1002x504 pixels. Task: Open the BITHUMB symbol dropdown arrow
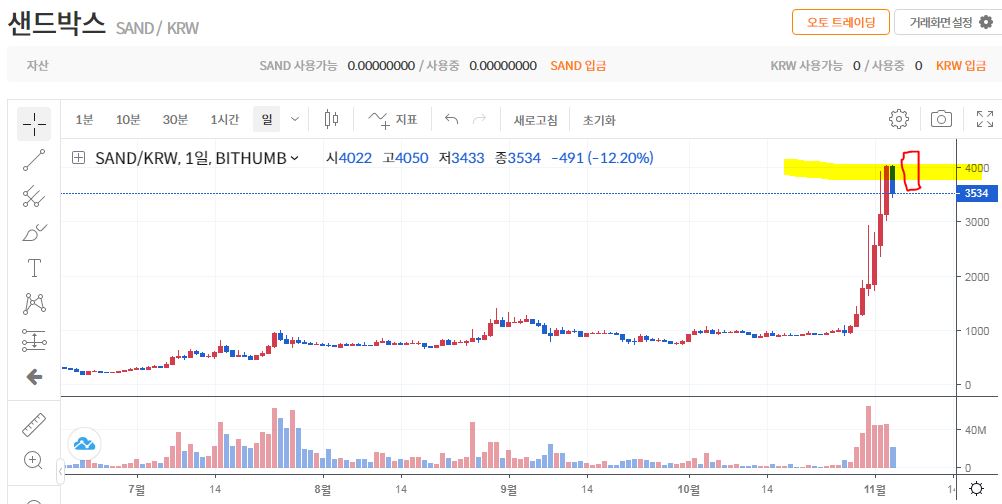point(295,158)
